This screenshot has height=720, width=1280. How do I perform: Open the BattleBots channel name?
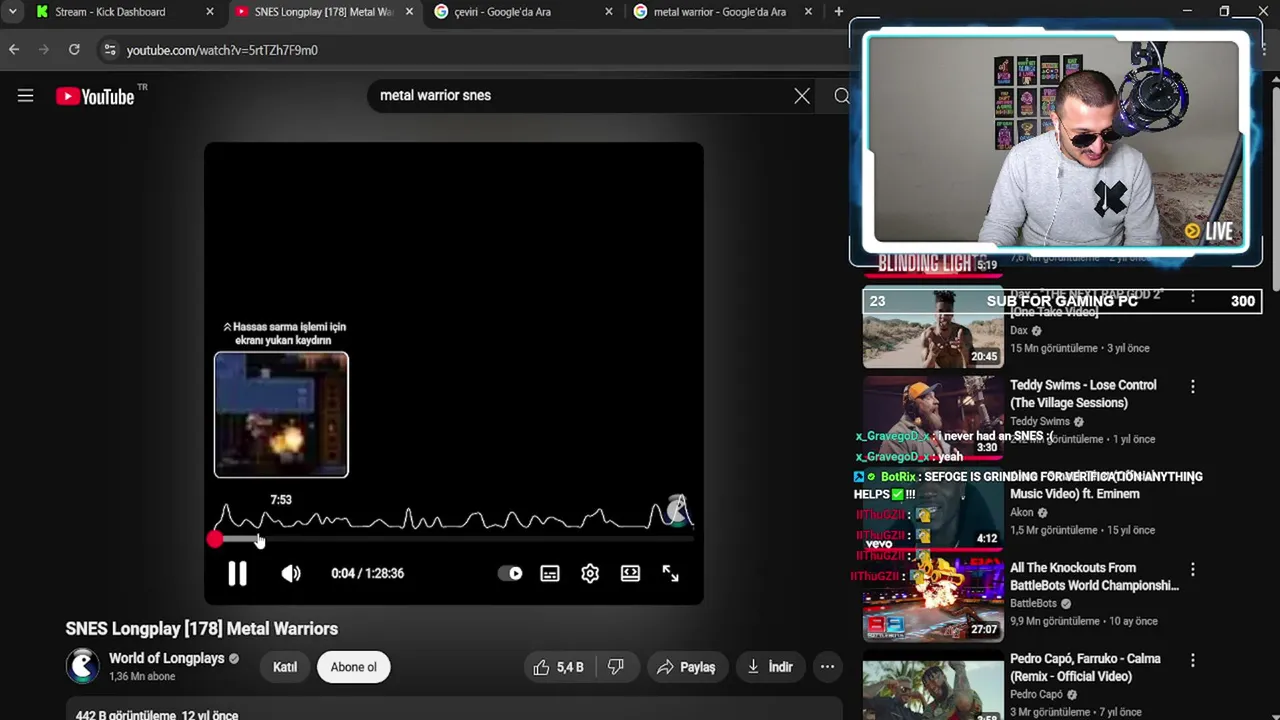point(1033,603)
